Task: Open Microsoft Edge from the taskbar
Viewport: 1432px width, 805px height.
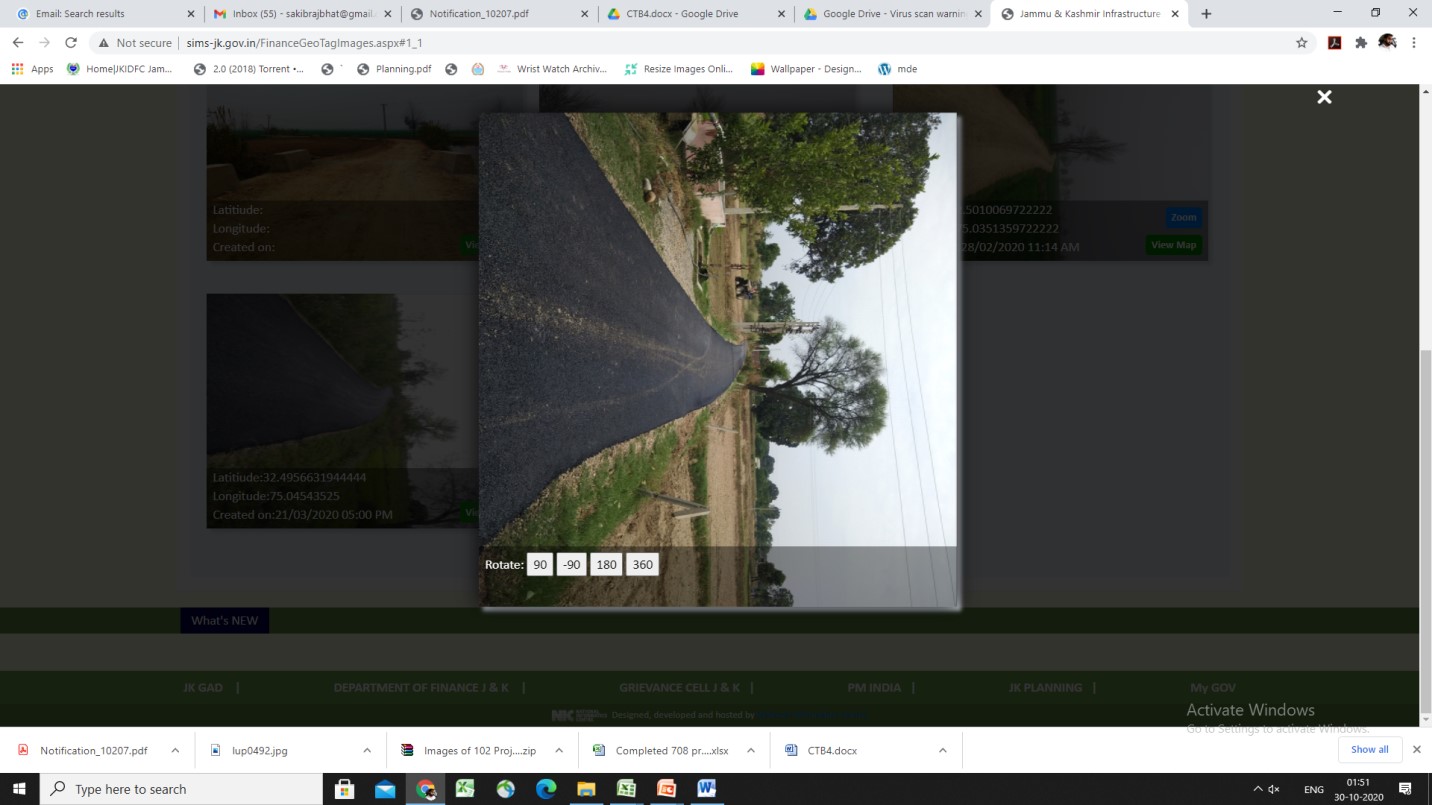Action: 546,789
